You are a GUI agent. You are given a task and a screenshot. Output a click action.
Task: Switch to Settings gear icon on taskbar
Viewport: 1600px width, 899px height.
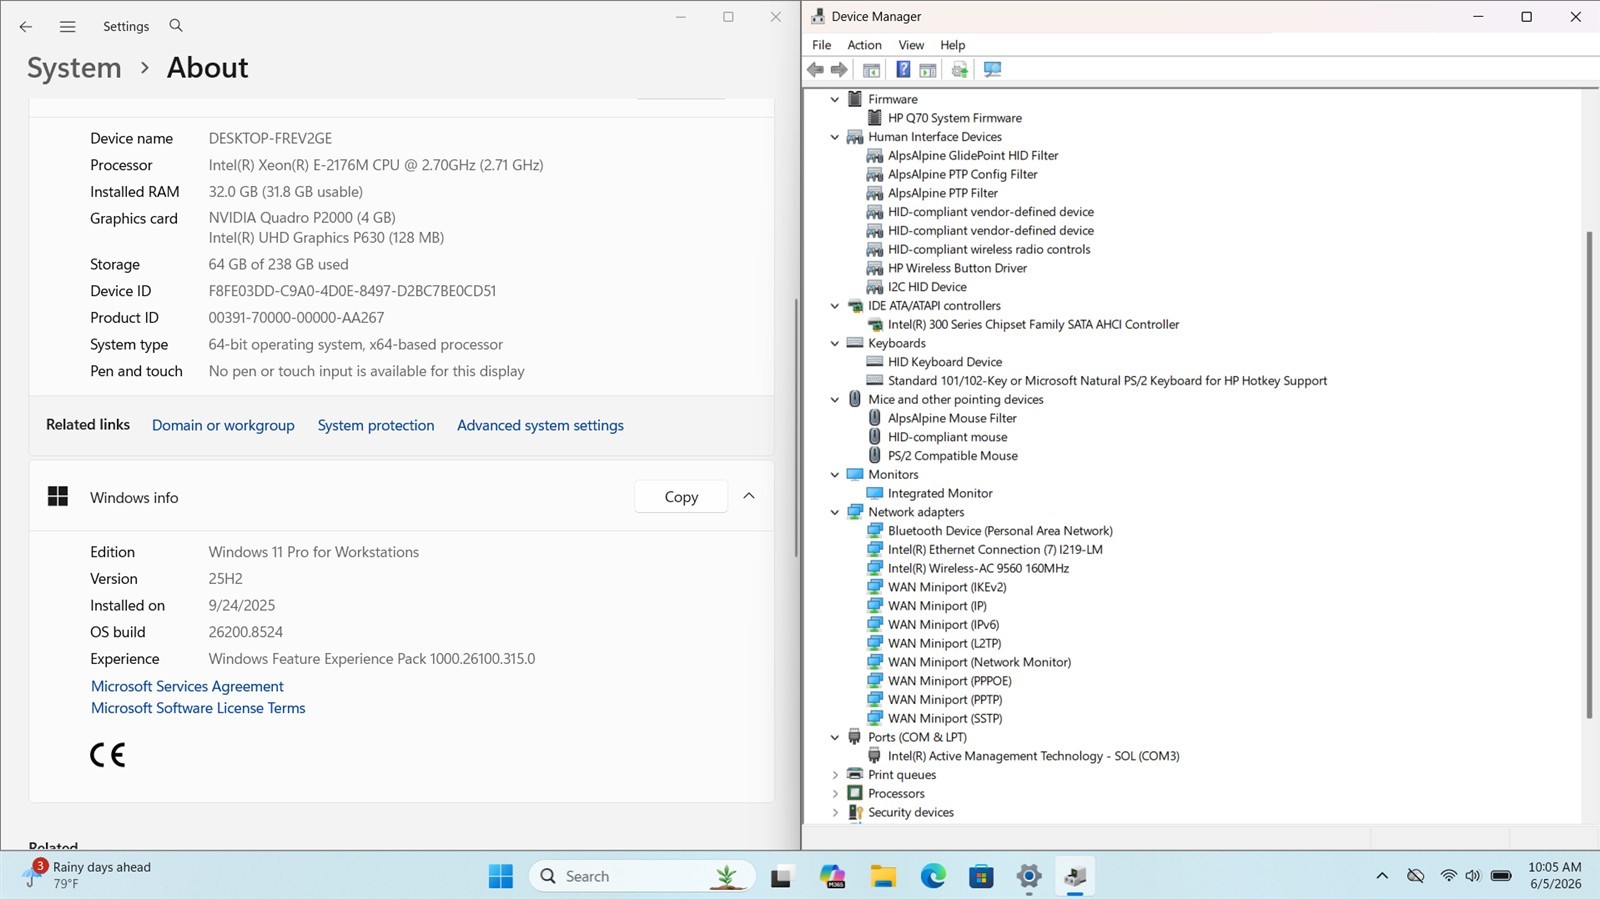[x=1029, y=877]
